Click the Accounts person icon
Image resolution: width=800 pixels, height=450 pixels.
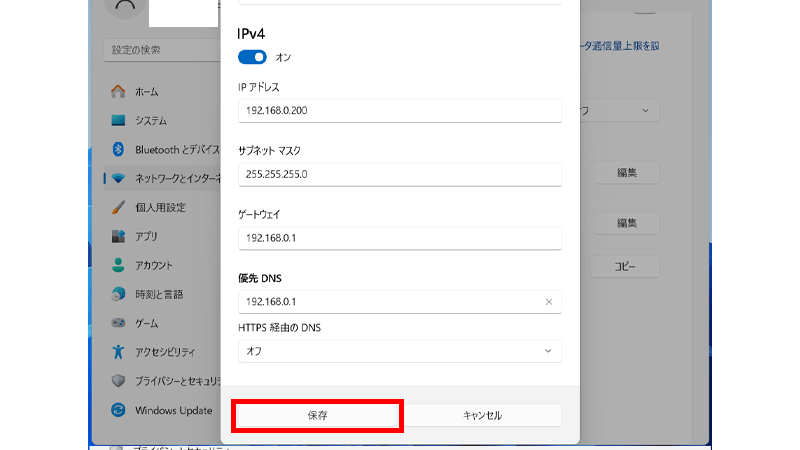[x=118, y=265]
